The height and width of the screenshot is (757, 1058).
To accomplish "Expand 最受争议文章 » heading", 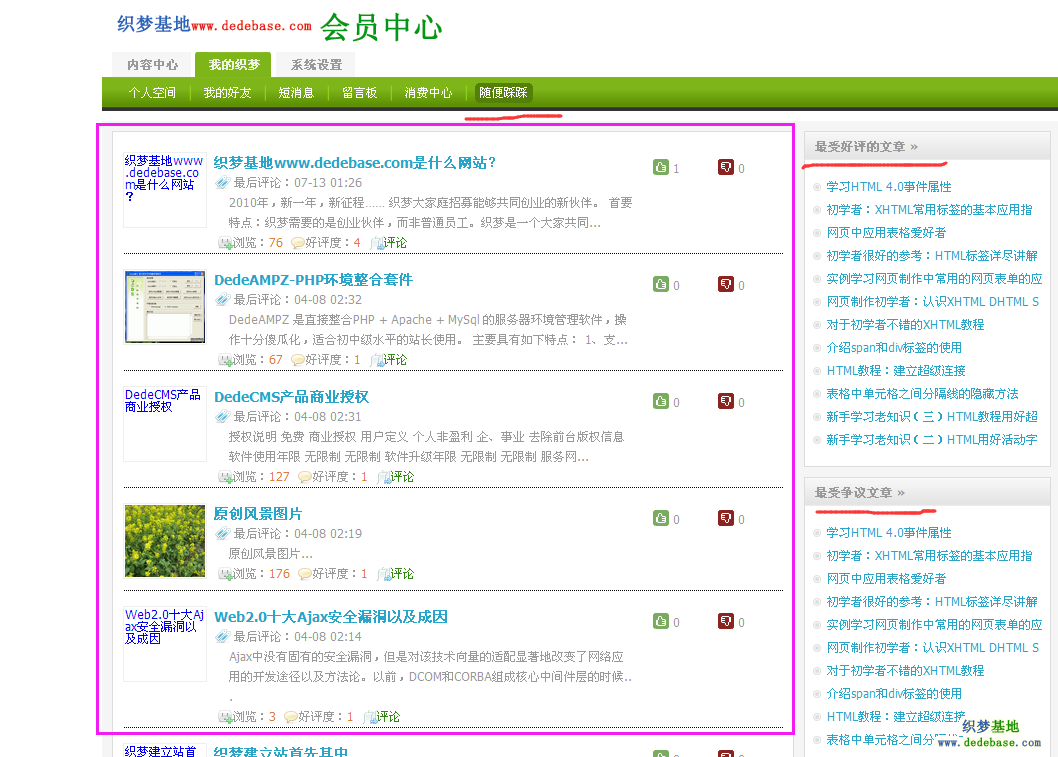I will click(x=860, y=493).
